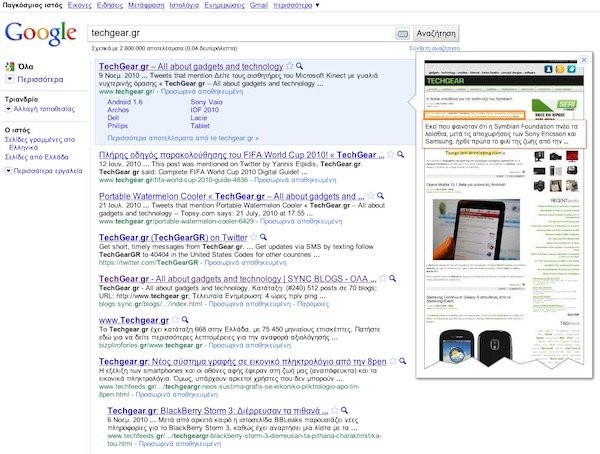Star the TechGearGR on Twitter result

pos(254,237)
